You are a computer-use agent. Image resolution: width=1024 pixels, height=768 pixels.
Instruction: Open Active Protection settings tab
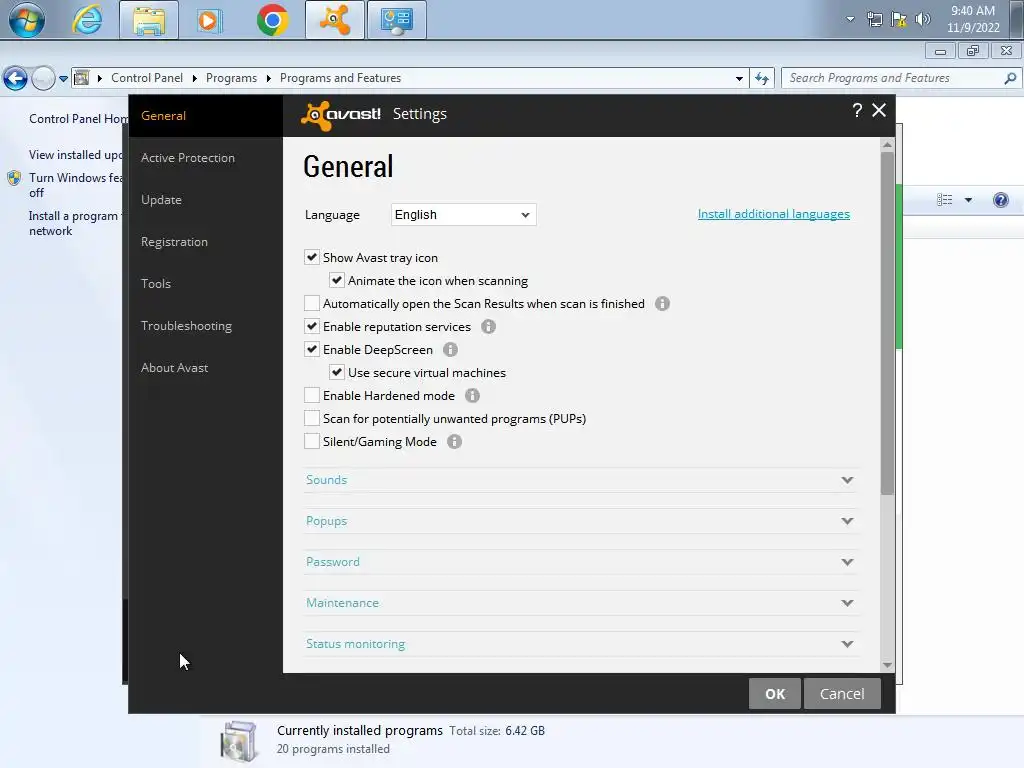188,158
